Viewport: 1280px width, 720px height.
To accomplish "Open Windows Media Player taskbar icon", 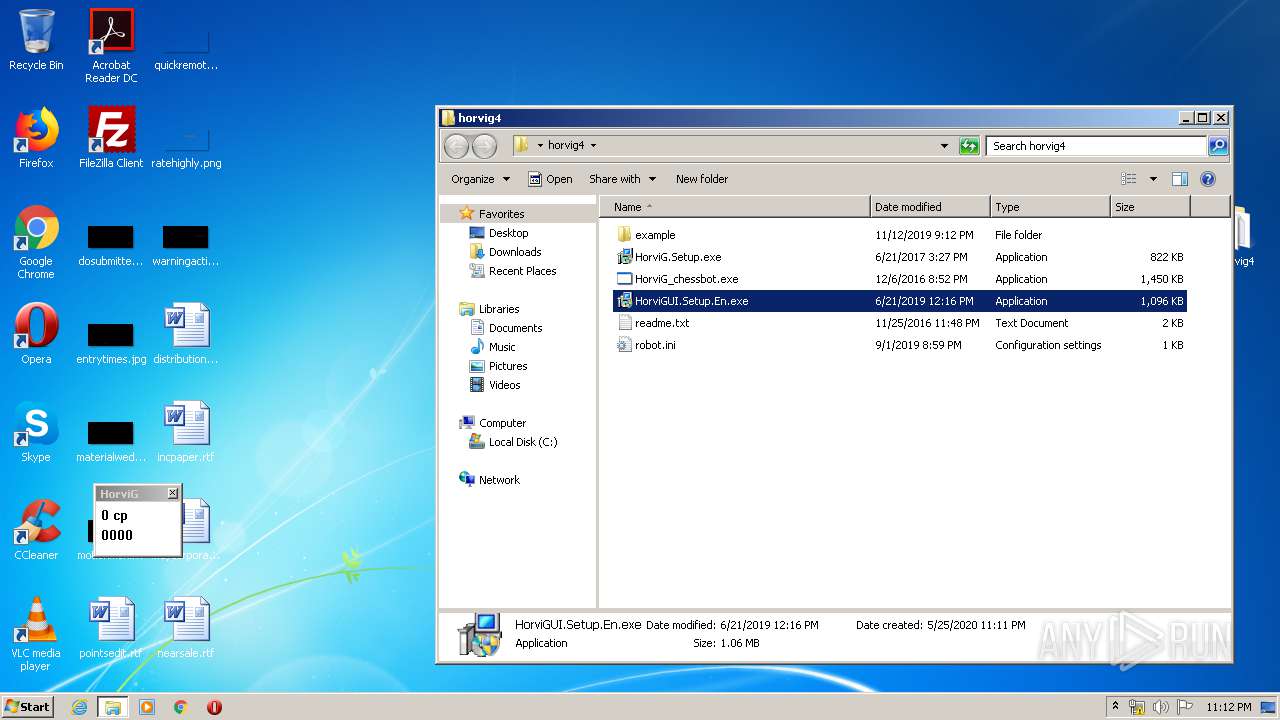I will pyautogui.click(x=147, y=707).
